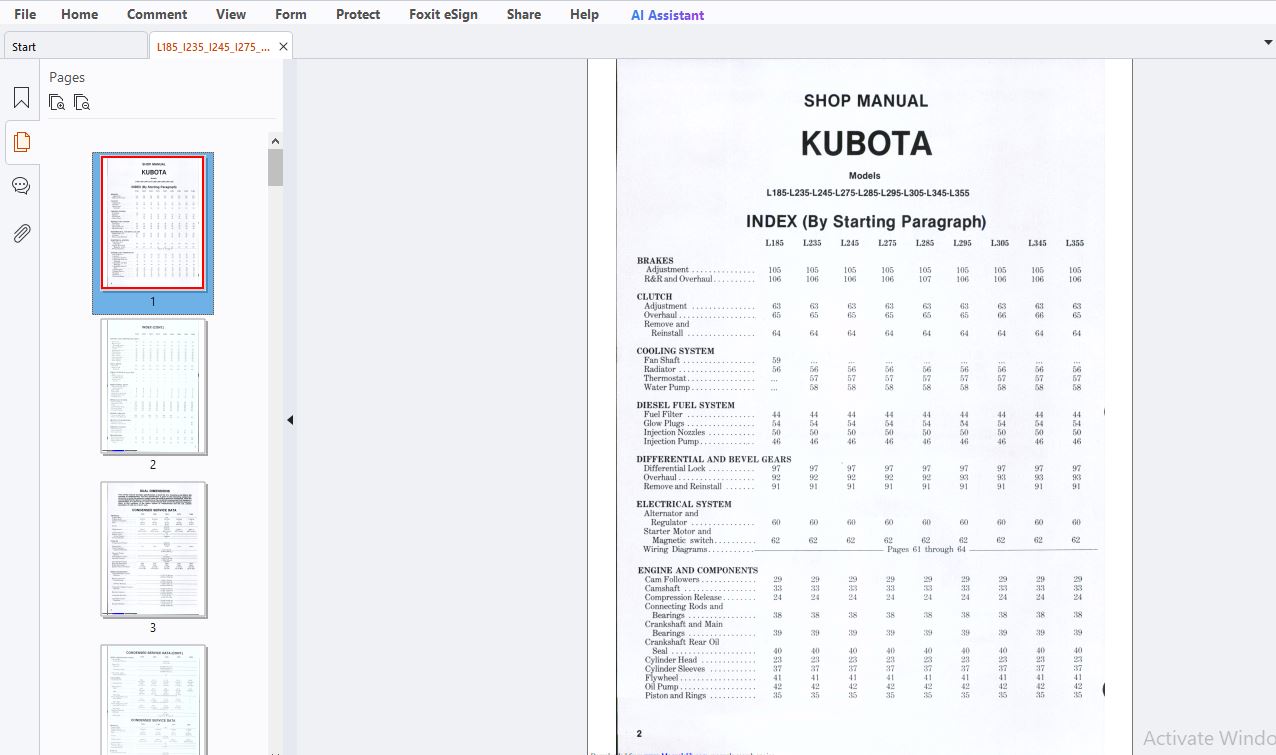Open the document tab list dropdown
1276x755 pixels.
point(1268,43)
